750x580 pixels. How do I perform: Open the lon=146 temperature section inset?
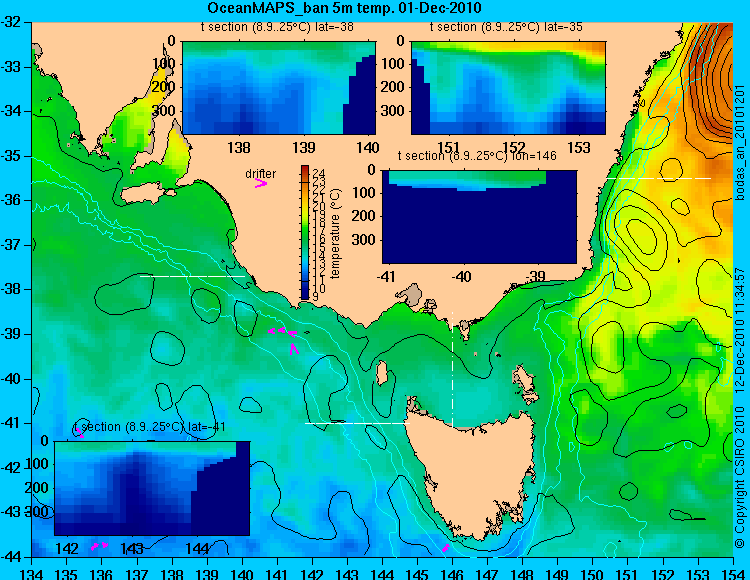pyautogui.click(x=479, y=217)
